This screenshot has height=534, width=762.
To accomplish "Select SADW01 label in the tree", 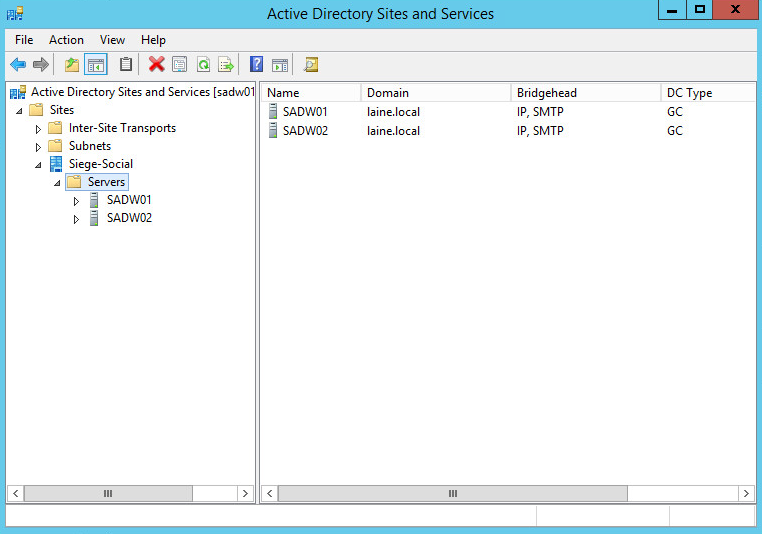I will click(129, 200).
